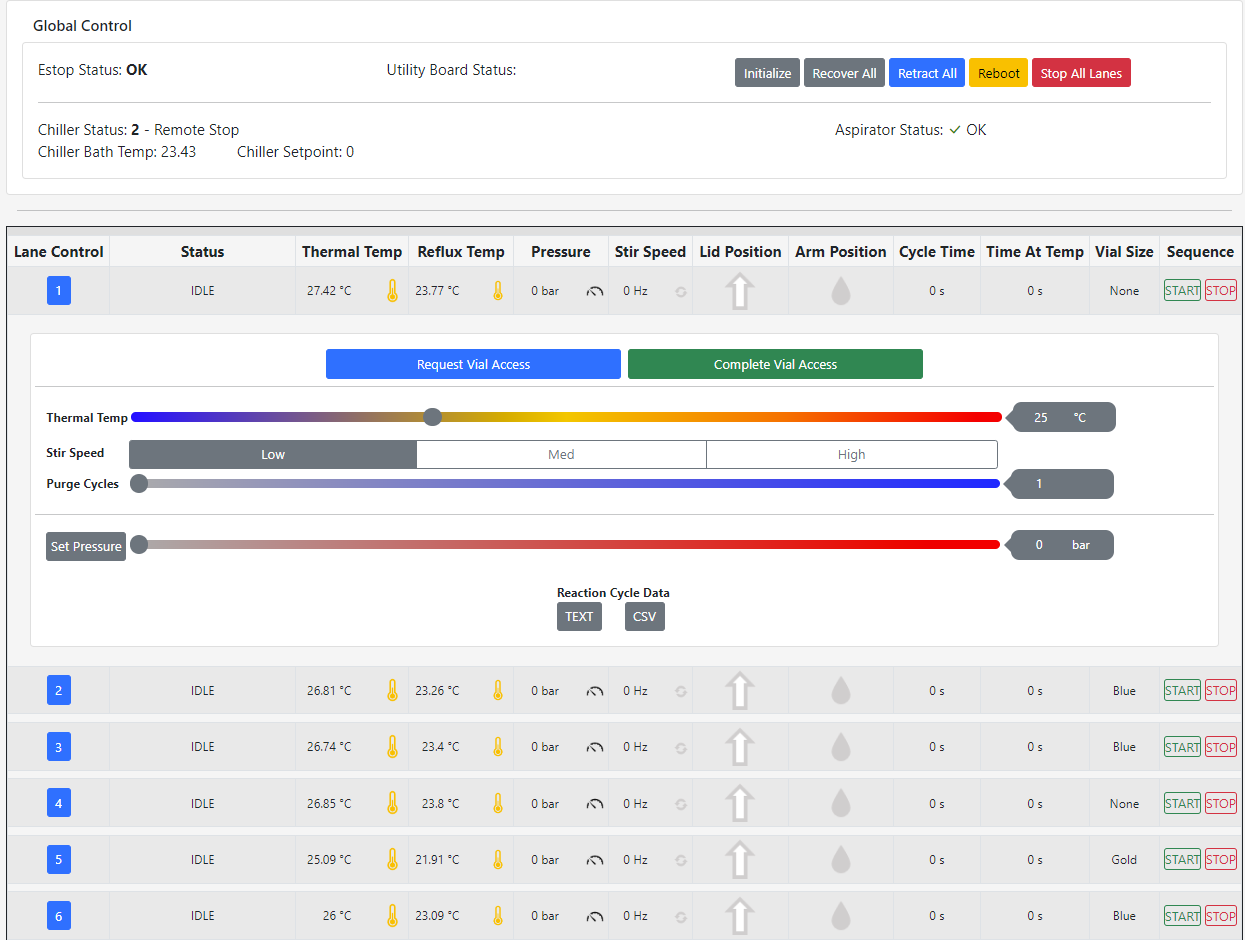Click the Vial Size column header

[x=1124, y=252]
